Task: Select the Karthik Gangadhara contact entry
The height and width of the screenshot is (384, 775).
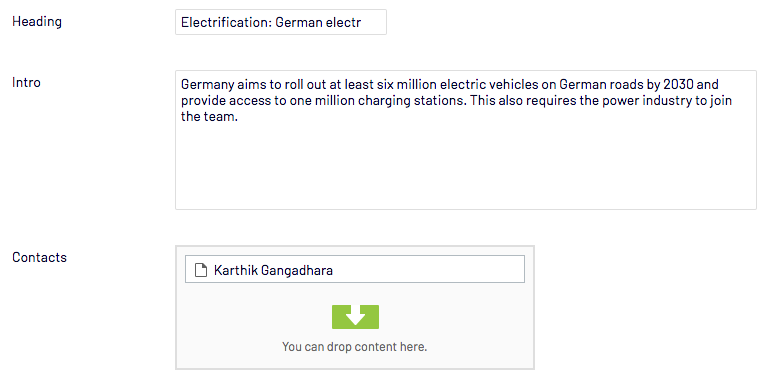Action: tap(355, 269)
